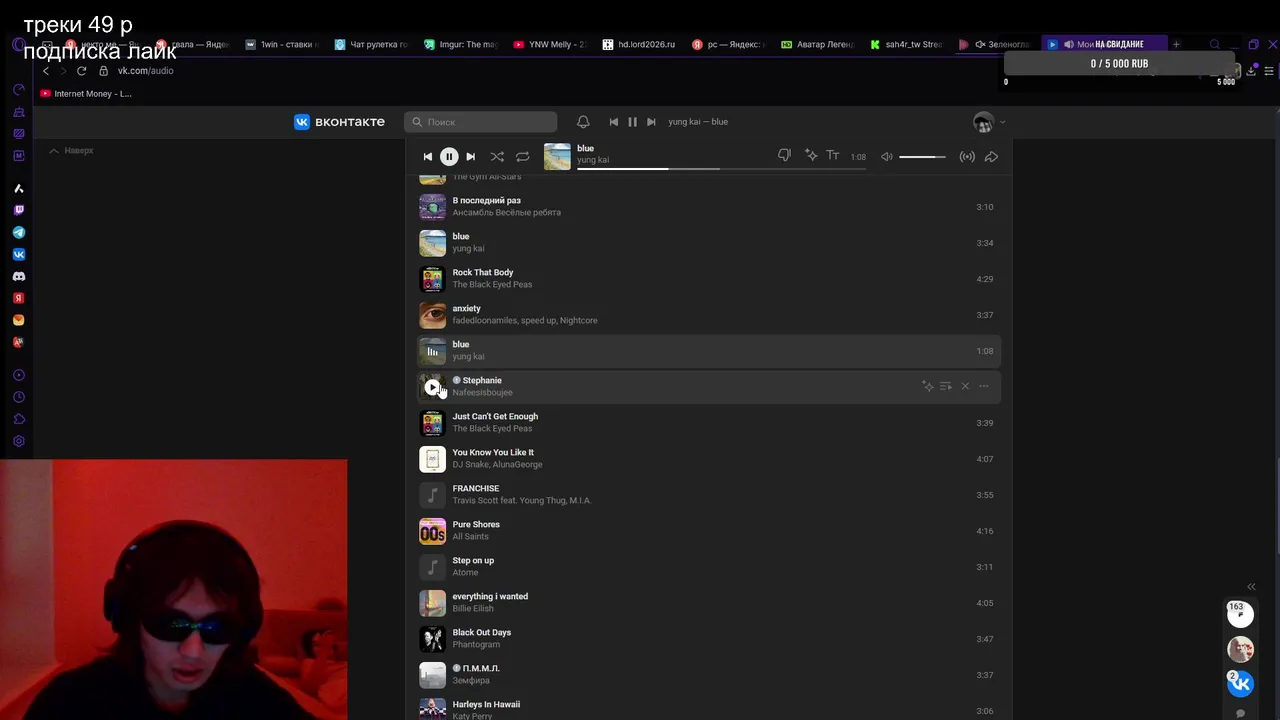Screen dimensions: 1280x720
Task: Open artist DJ Snake, AlunaGeorge
Action: coord(497,465)
